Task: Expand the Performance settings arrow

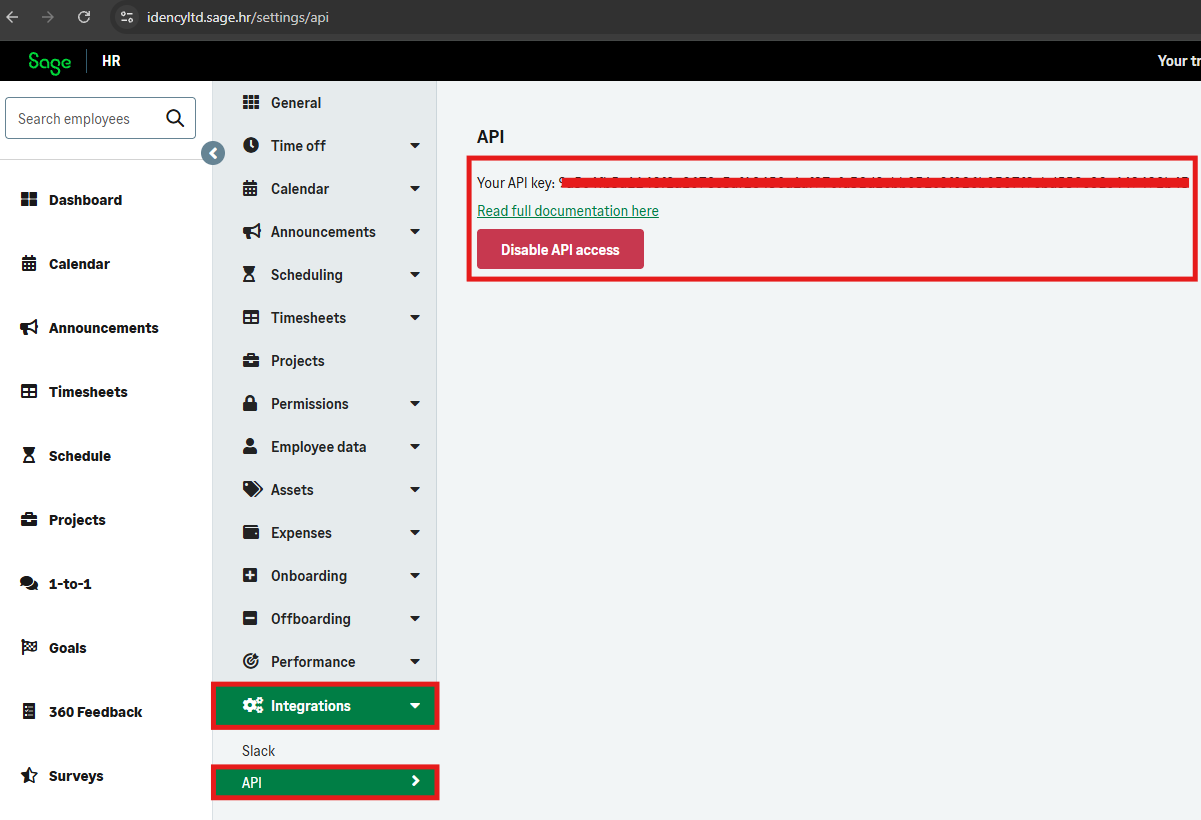Action: click(x=415, y=662)
